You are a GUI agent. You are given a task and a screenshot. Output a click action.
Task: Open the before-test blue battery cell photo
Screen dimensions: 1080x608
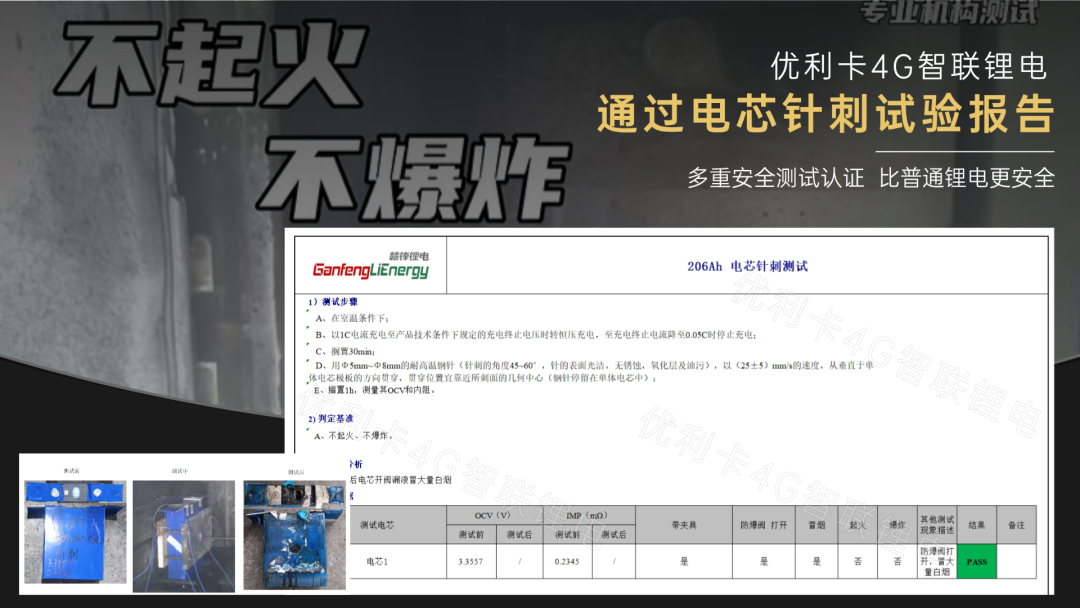[75, 532]
